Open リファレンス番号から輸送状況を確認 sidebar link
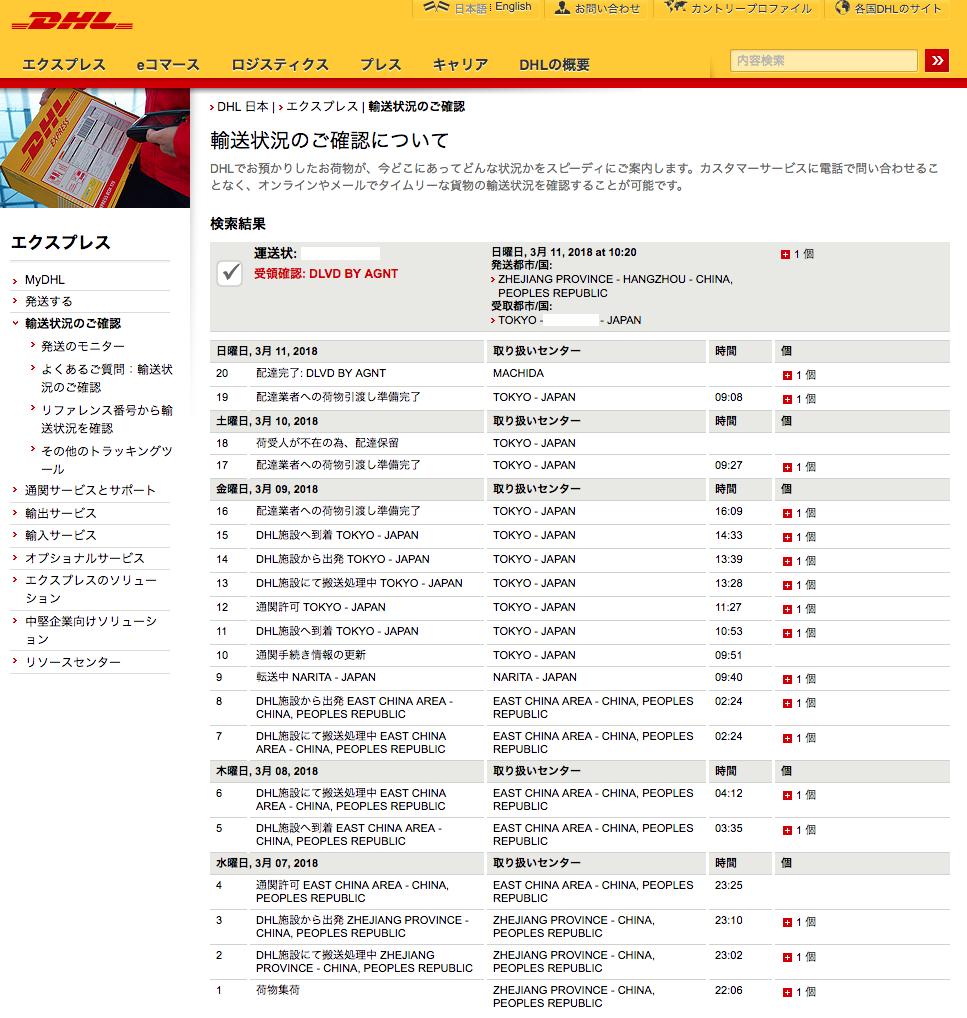The width and height of the screenshot is (967, 1018). (107, 419)
